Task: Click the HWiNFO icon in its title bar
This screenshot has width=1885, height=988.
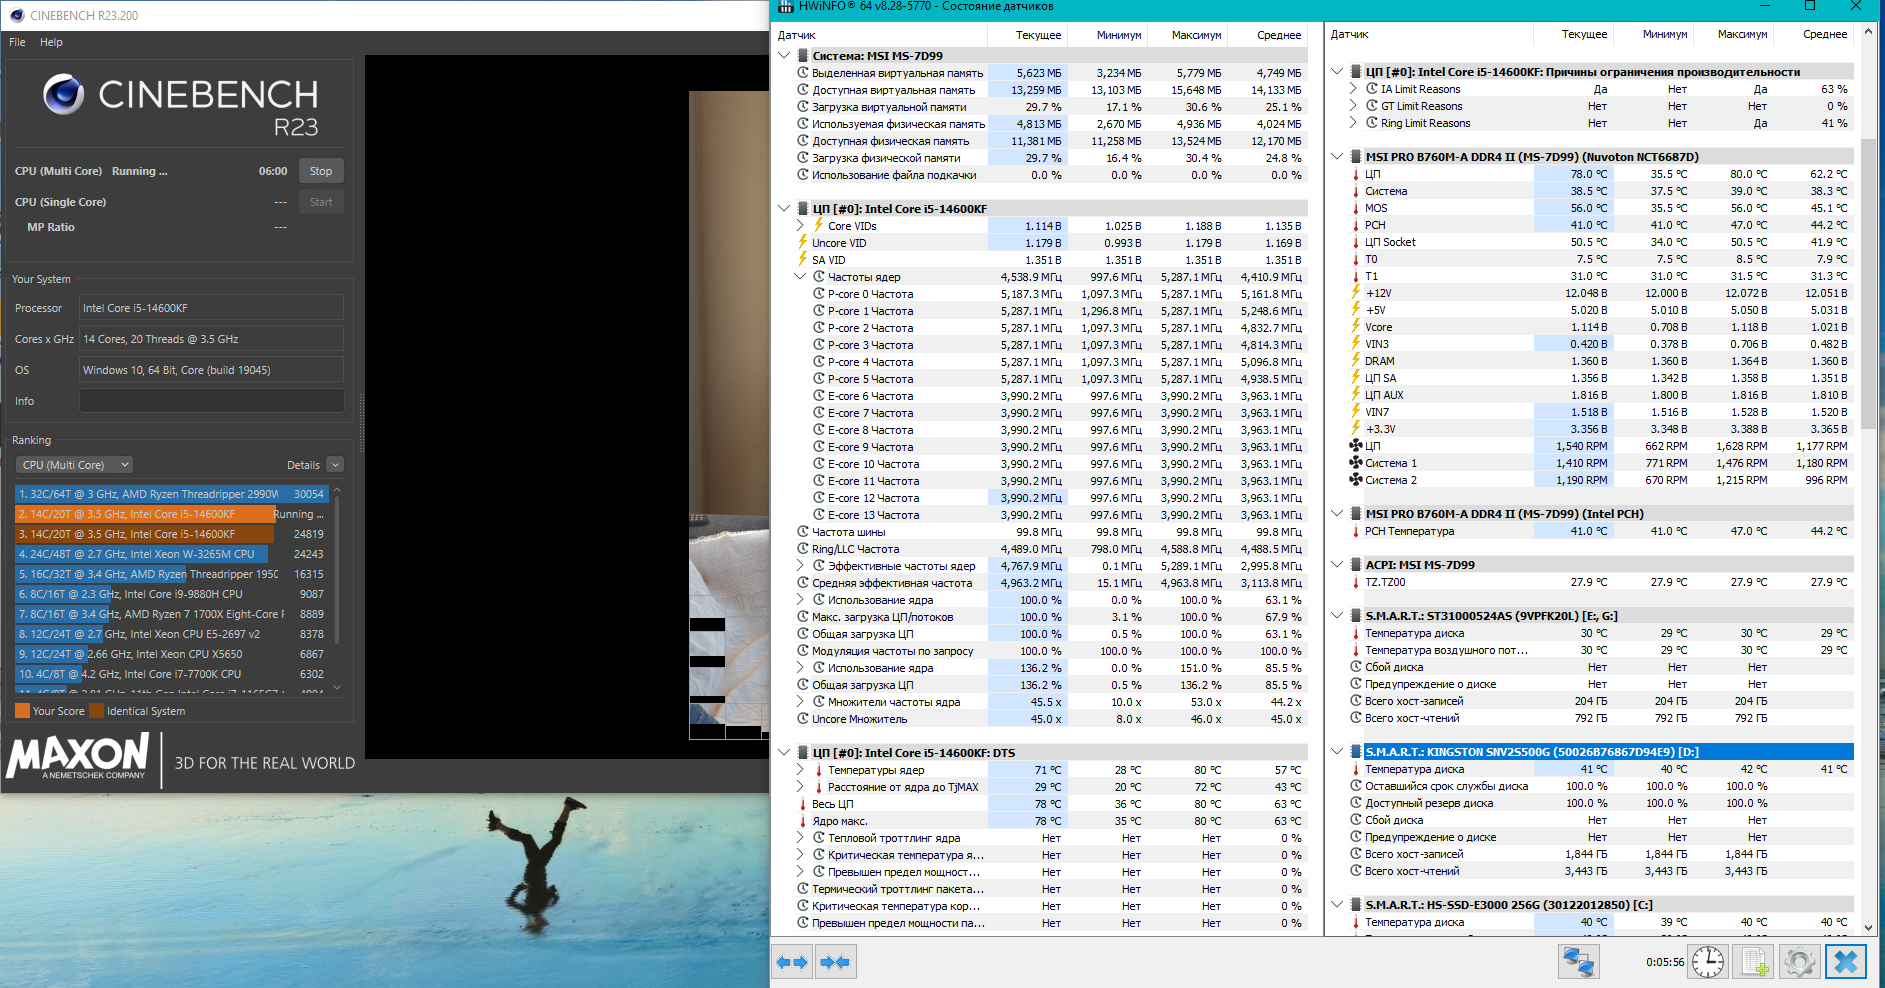Action: (786, 7)
